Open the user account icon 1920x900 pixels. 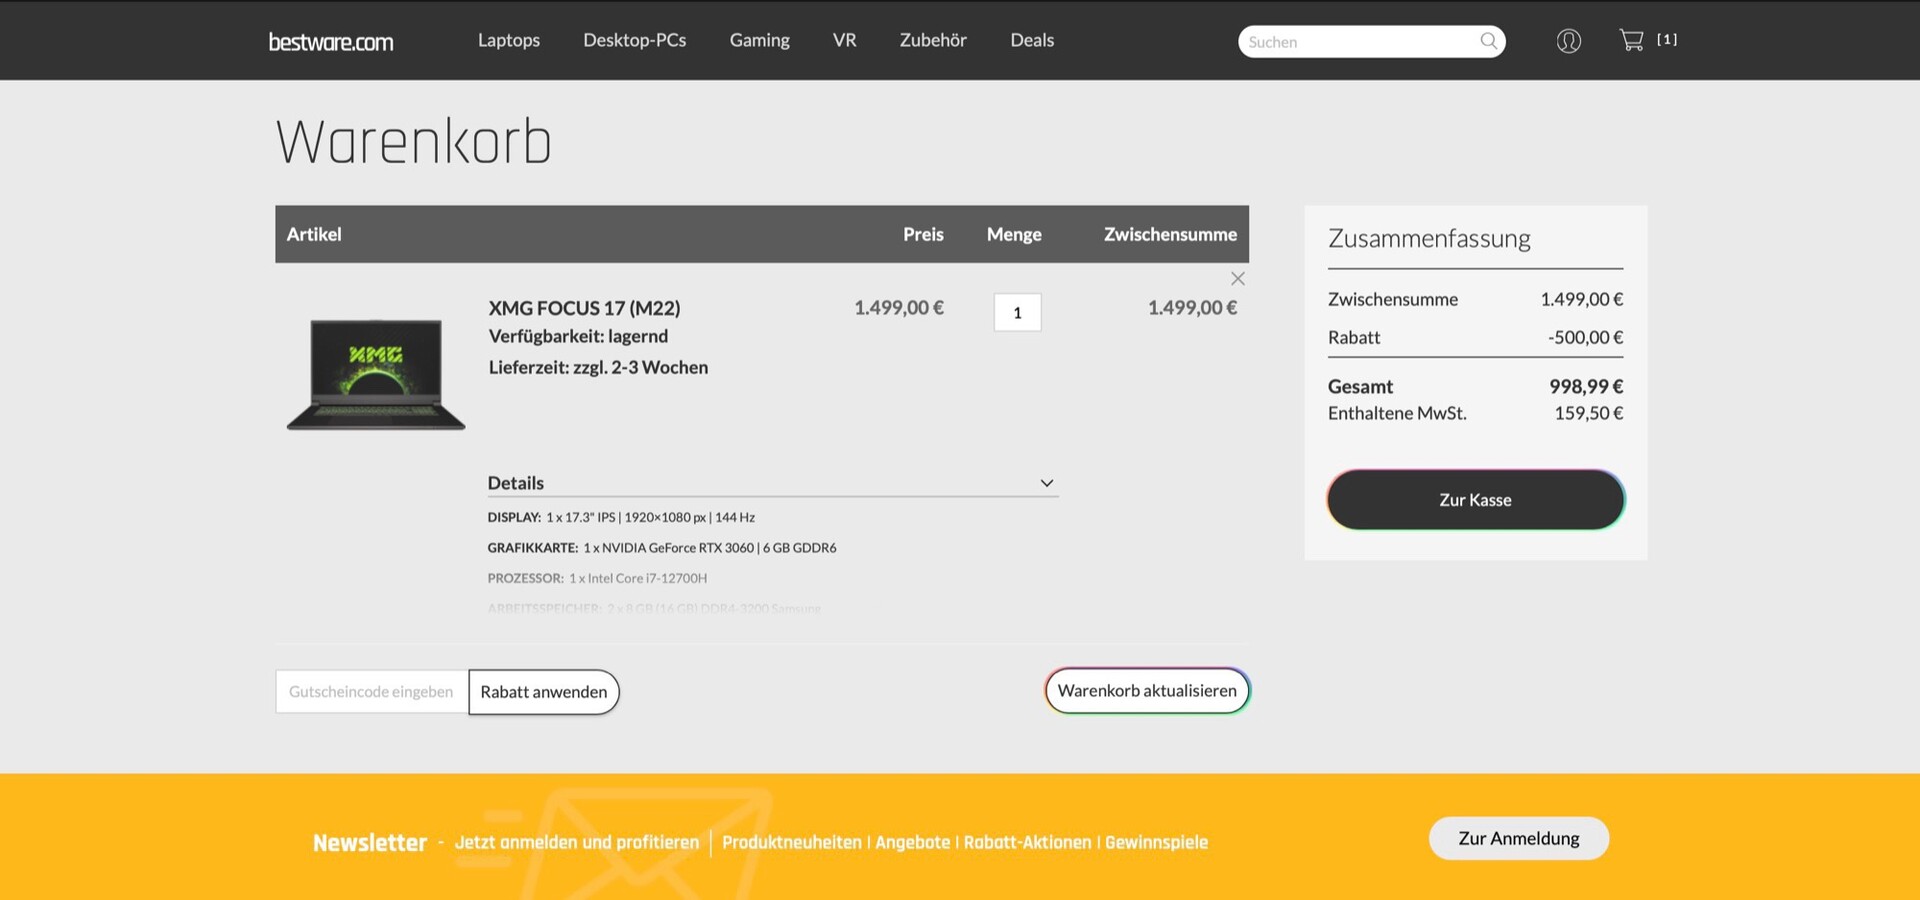pos(1569,41)
